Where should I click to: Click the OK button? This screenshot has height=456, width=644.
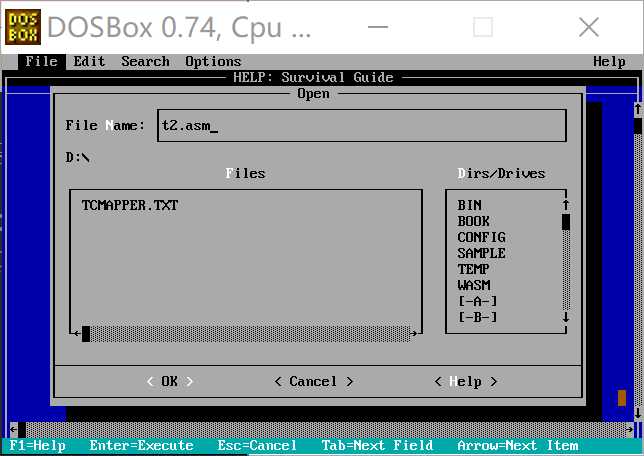(170, 381)
